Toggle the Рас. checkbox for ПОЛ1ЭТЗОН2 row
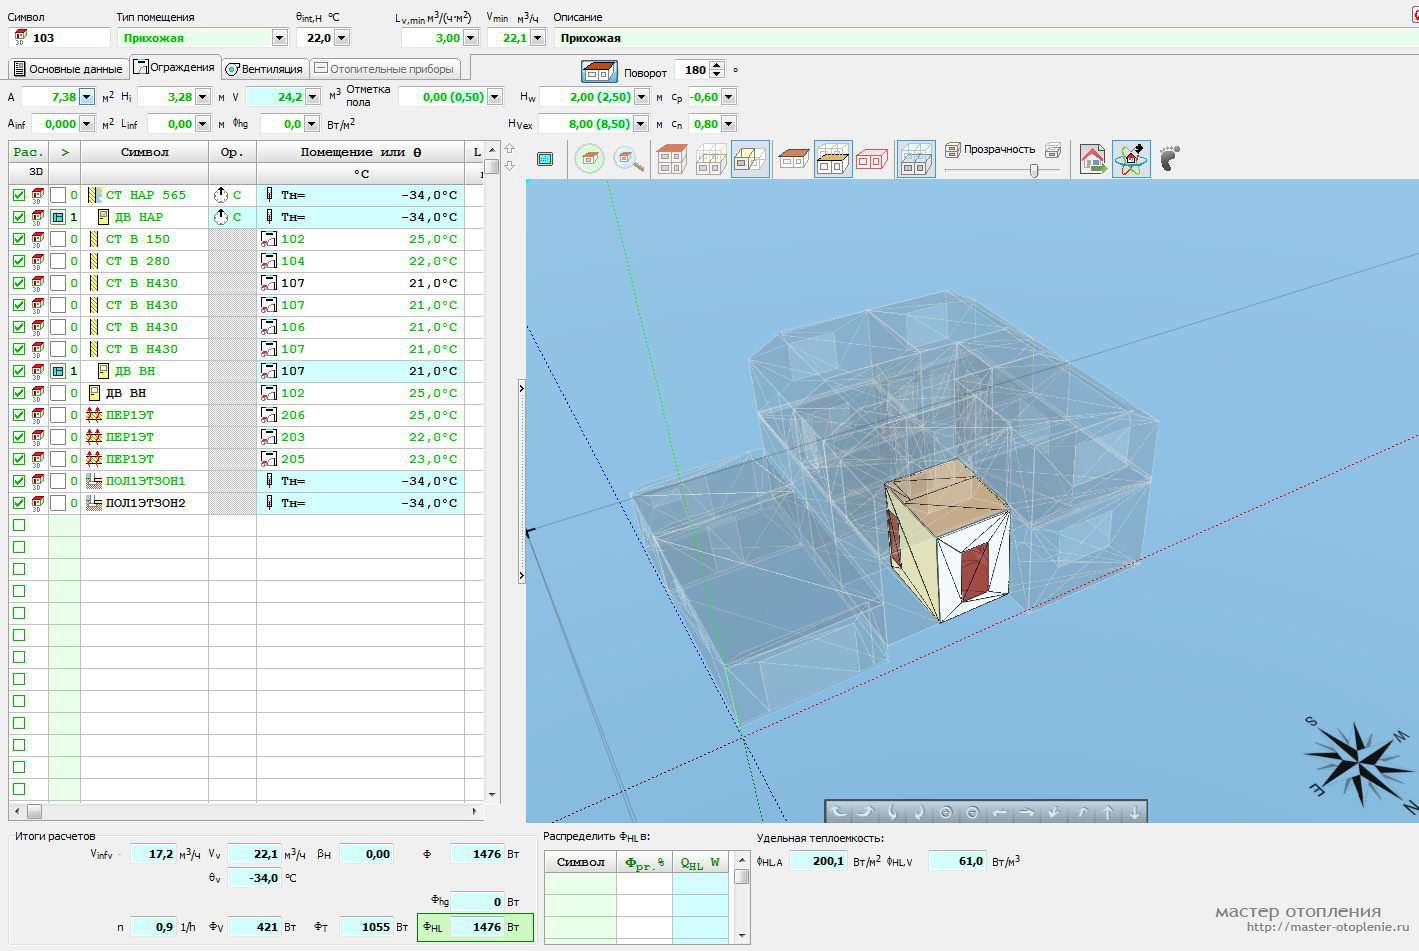This screenshot has height=951, width=1419. tap(19, 503)
